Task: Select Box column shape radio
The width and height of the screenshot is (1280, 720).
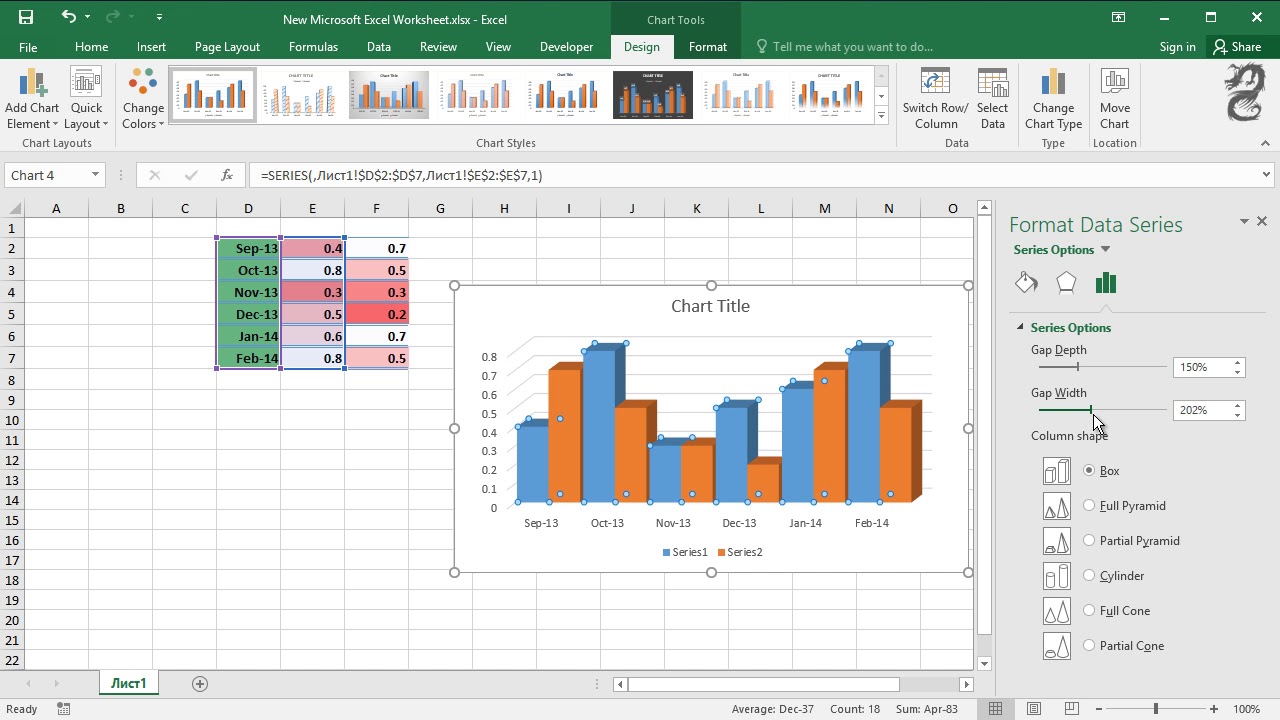Action: coord(1089,470)
